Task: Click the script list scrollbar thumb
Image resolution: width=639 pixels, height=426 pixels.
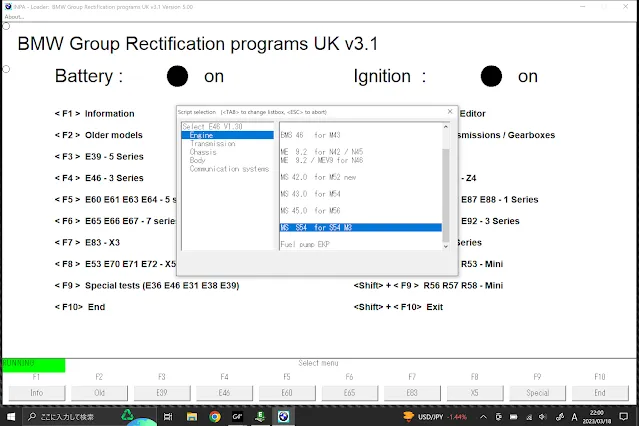Action: (446, 196)
